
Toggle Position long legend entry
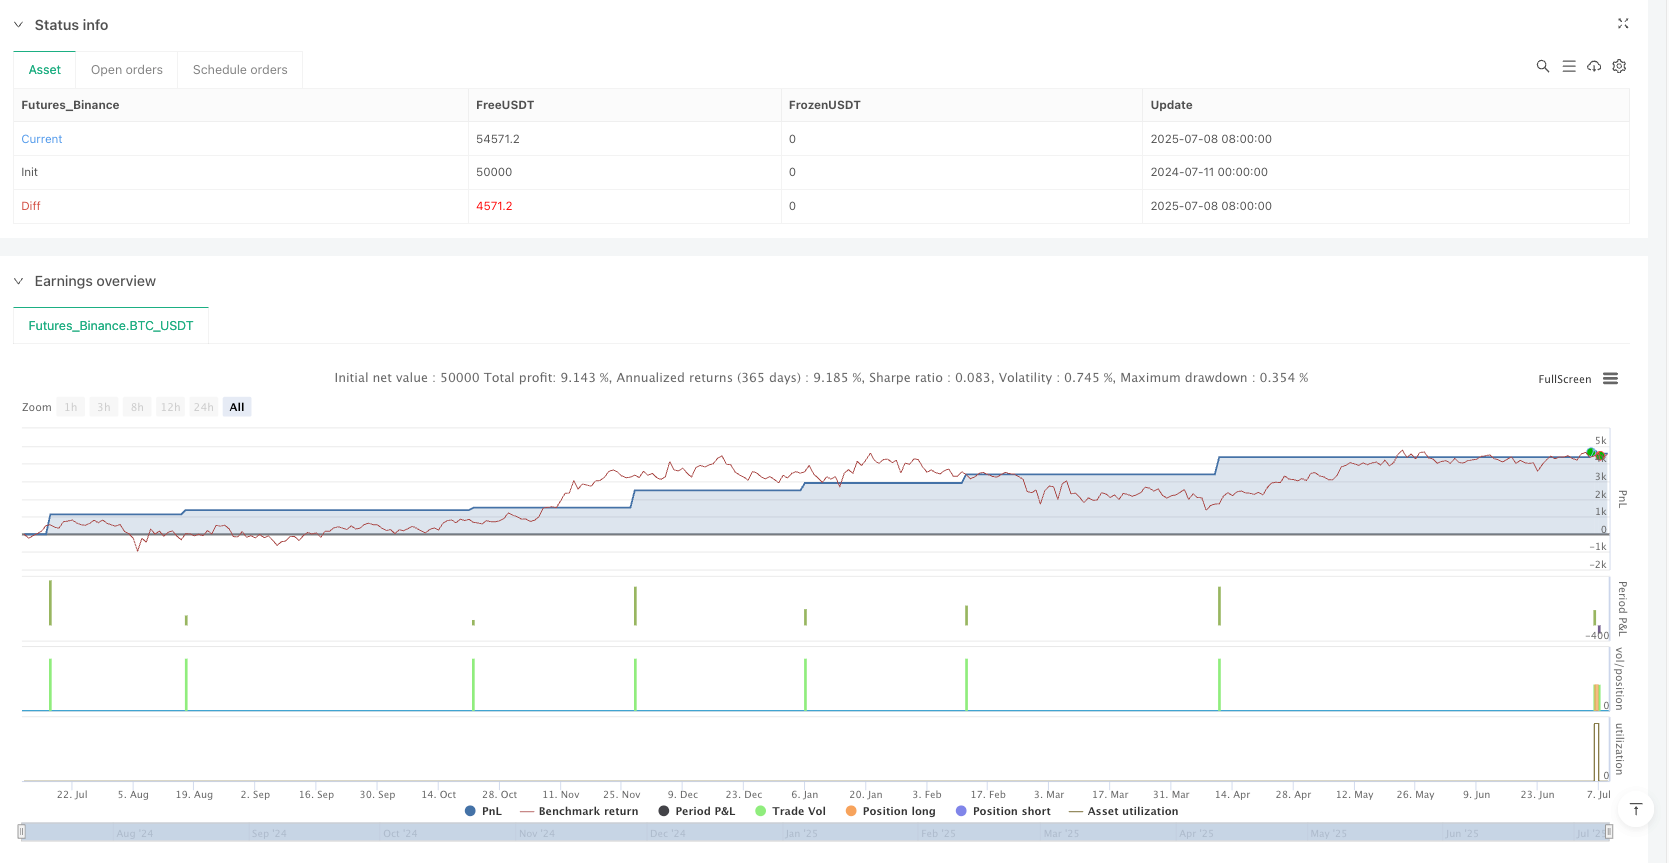click(890, 811)
